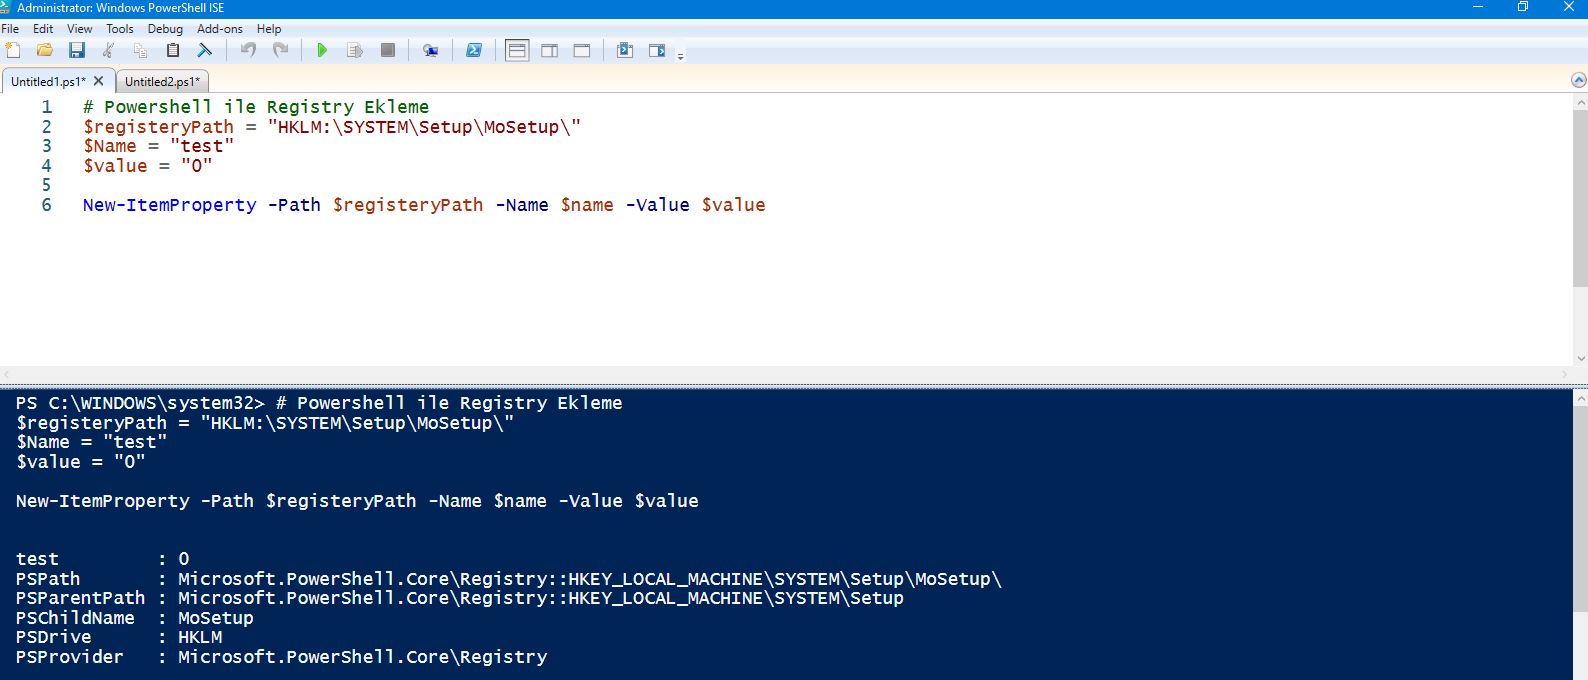Paste clipboard content using the paste icon
The width and height of the screenshot is (1588, 680).
173,50
